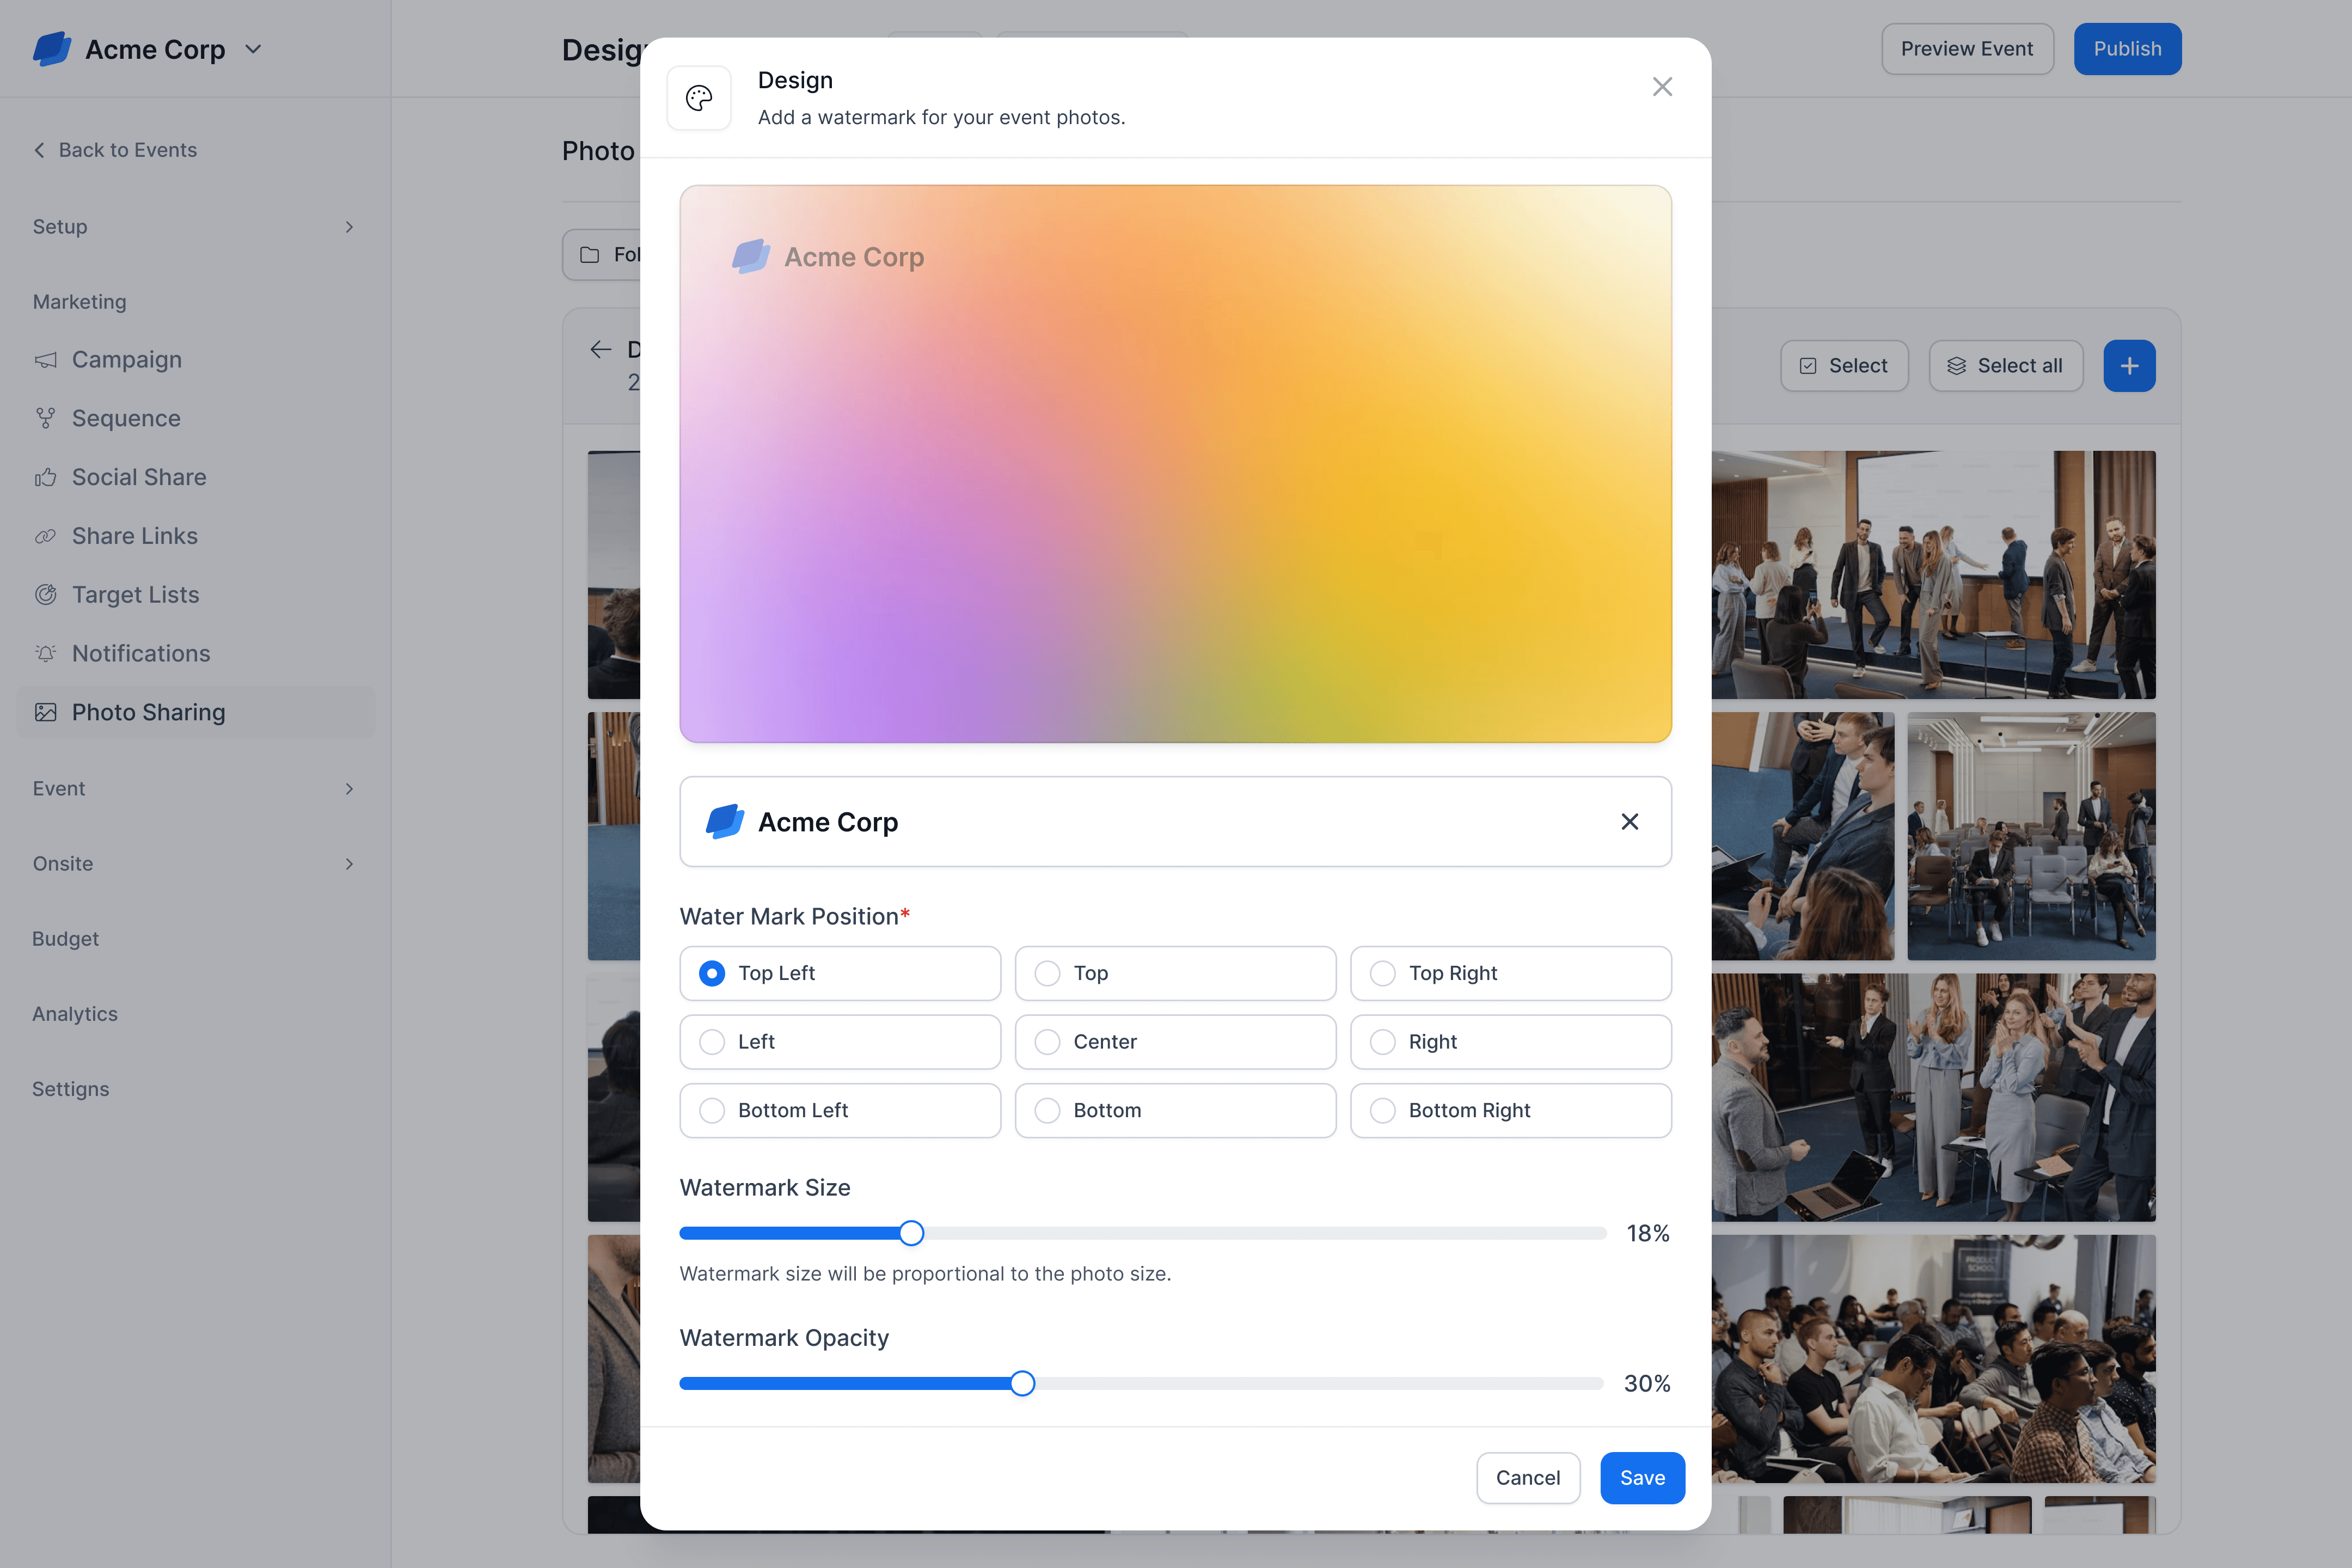Open the stage presentation photo thumbnail

(1933, 575)
